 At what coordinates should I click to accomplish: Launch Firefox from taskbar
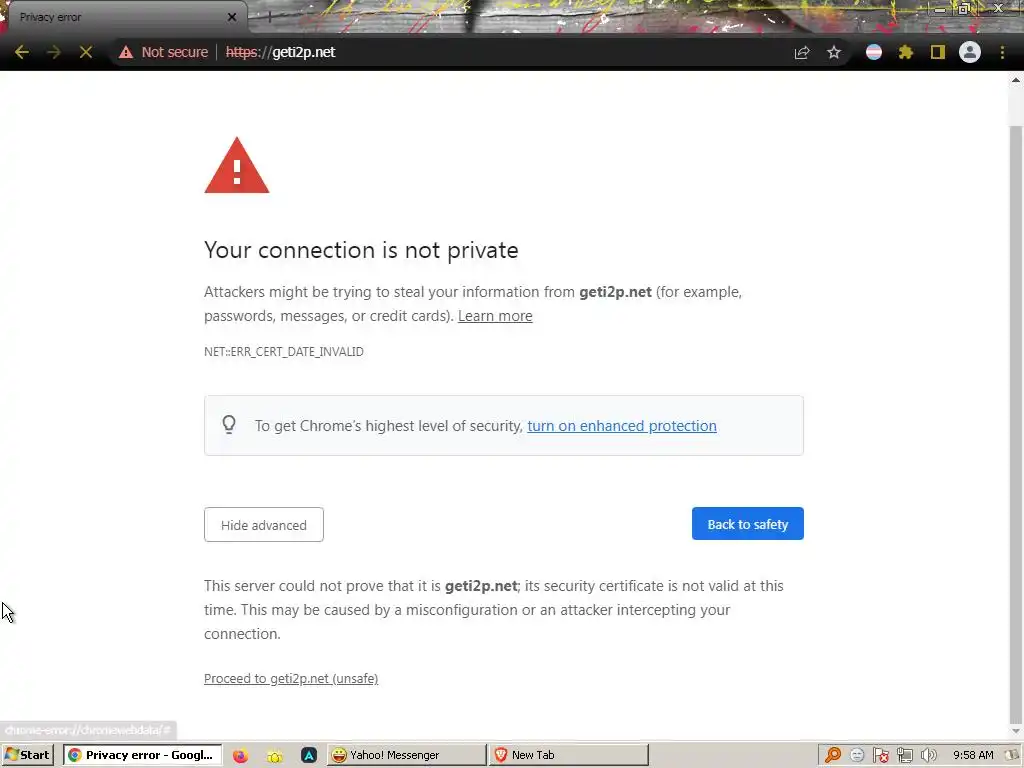[x=240, y=756]
